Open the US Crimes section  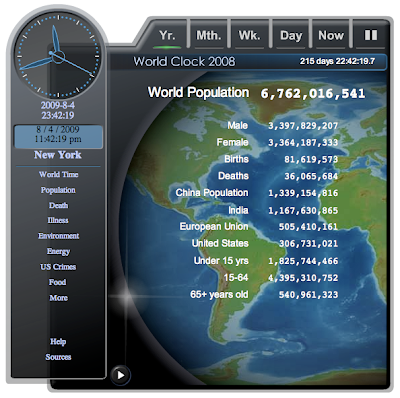tap(58, 267)
